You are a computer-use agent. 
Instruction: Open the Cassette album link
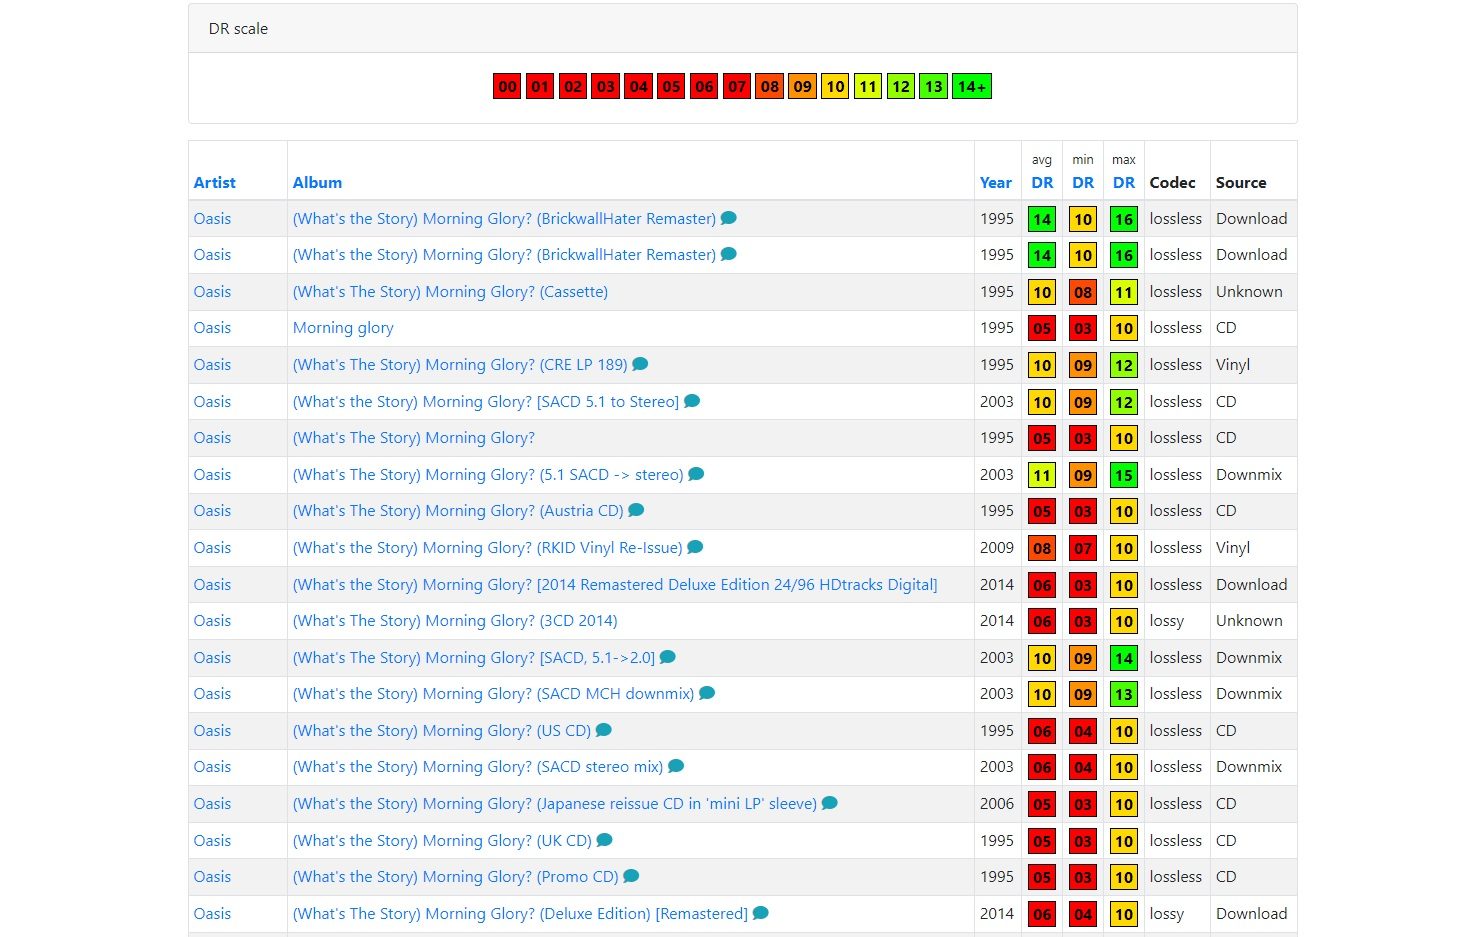coord(450,291)
